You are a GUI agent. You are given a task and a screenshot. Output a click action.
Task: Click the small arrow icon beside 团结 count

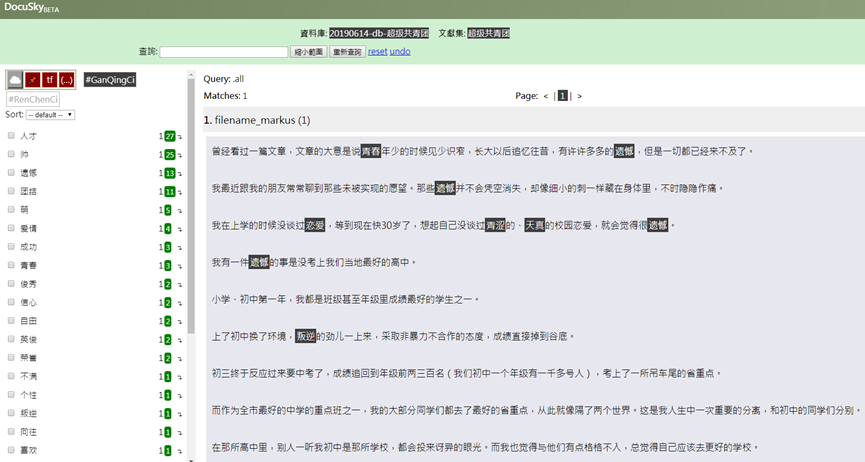coord(180,192)
